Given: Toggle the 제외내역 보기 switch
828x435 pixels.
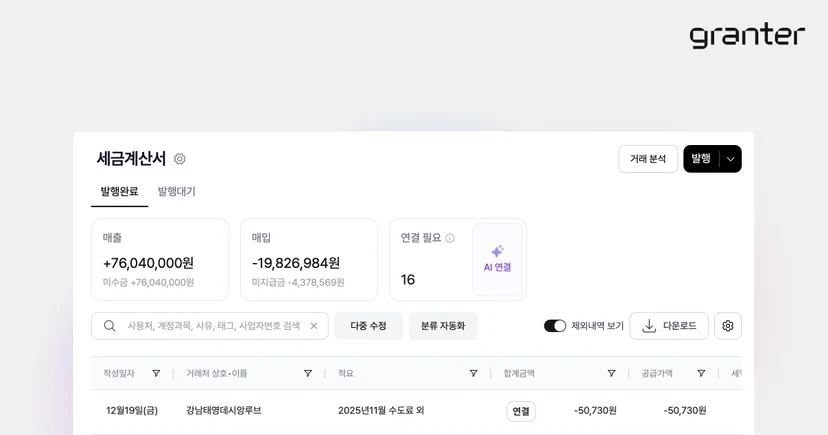Looking at the screenshot, I should 555,326.
